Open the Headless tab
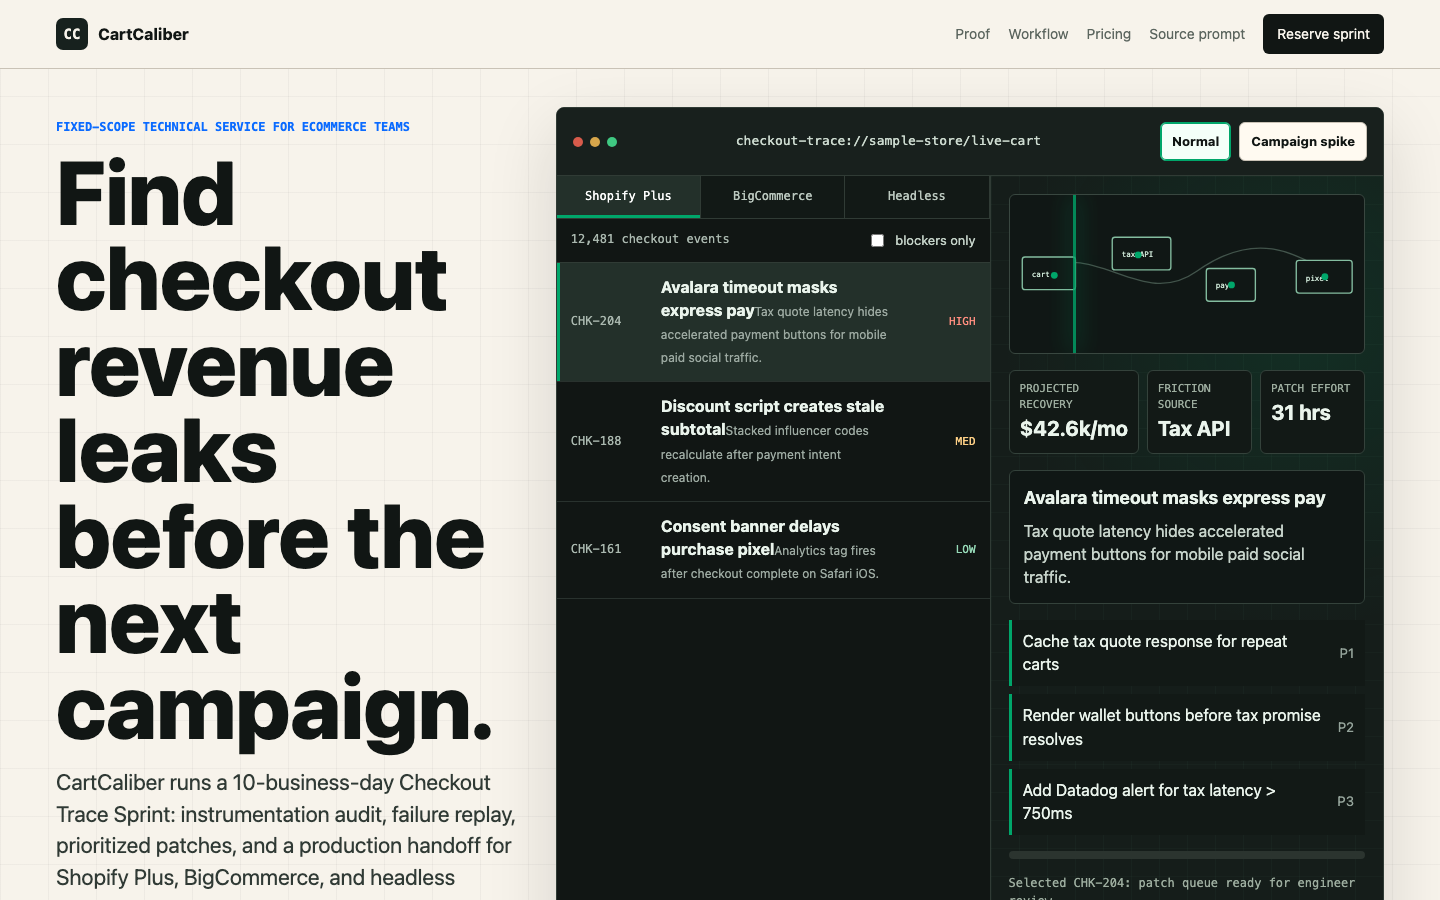 click(x=916, y=196)
